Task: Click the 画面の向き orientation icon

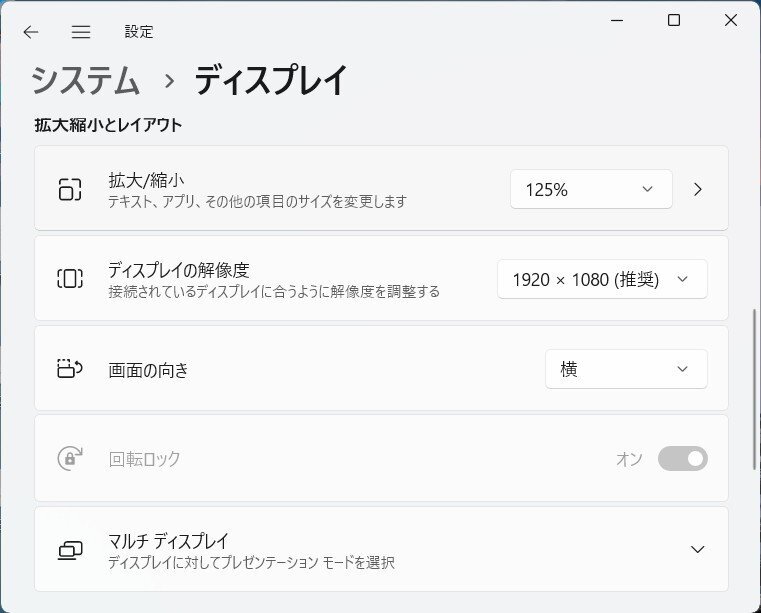Action: [x=70, y=369]
